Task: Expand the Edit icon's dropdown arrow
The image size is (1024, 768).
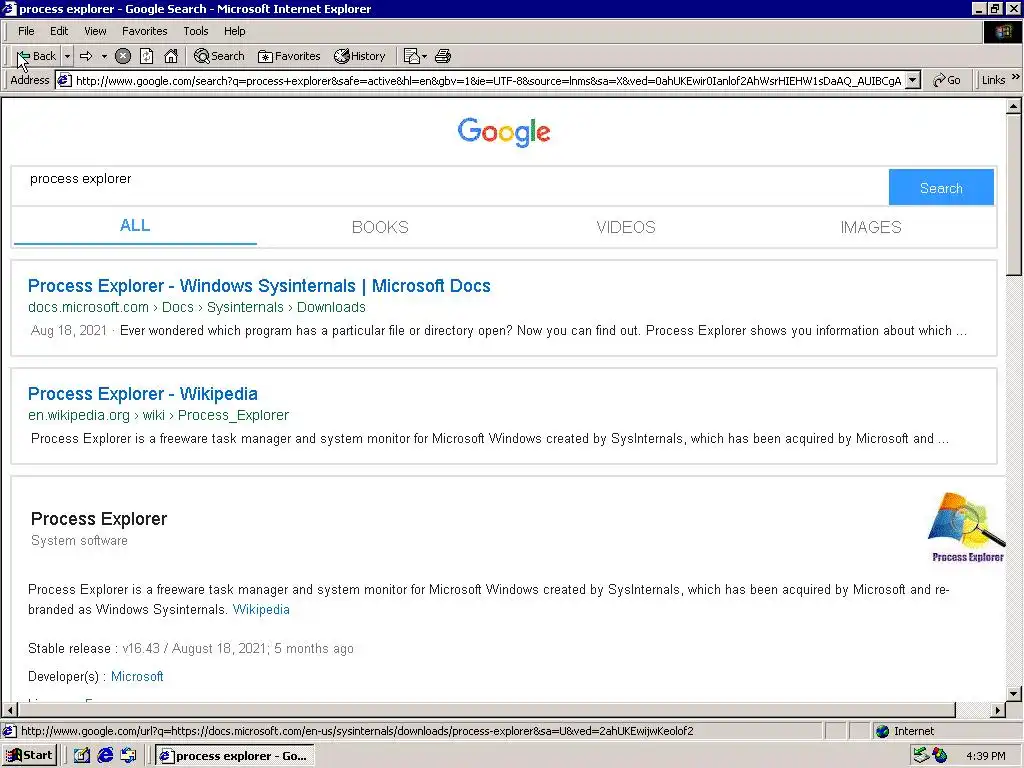Action: coord(424,56)
